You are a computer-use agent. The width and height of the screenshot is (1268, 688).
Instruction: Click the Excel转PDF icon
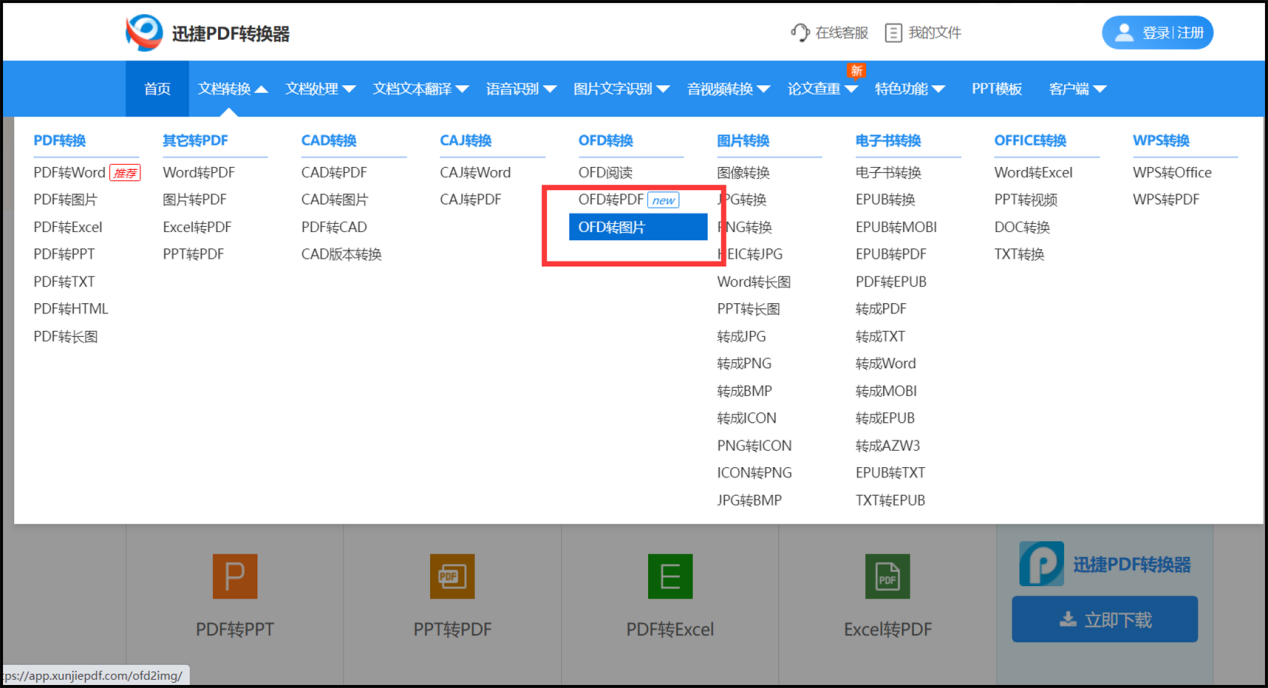tap(887, 577)
